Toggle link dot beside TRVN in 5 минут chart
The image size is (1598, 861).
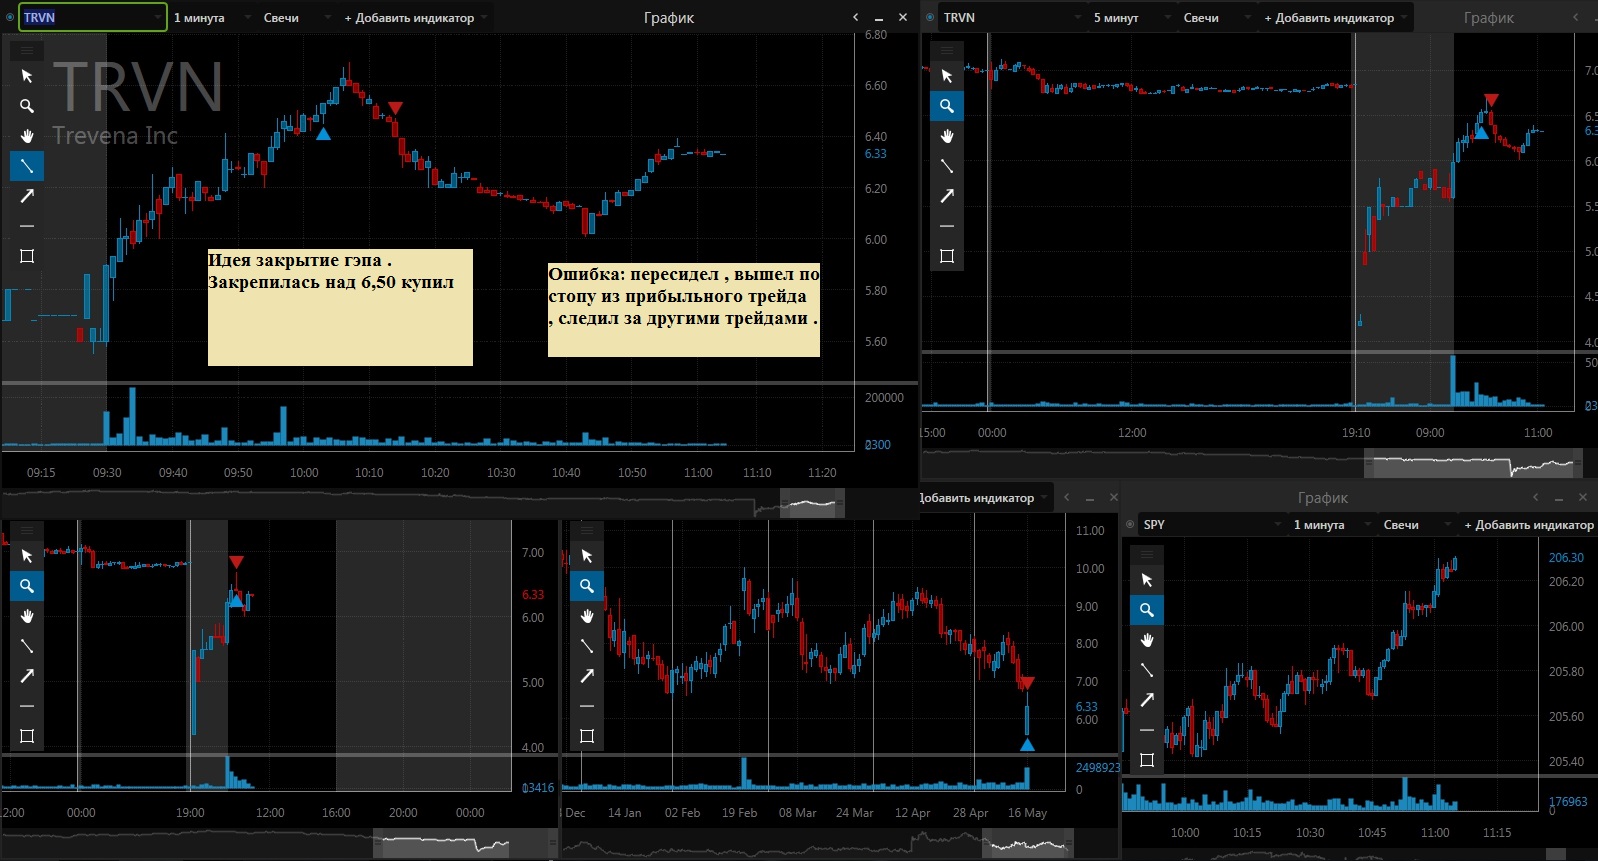pos(930,17)
